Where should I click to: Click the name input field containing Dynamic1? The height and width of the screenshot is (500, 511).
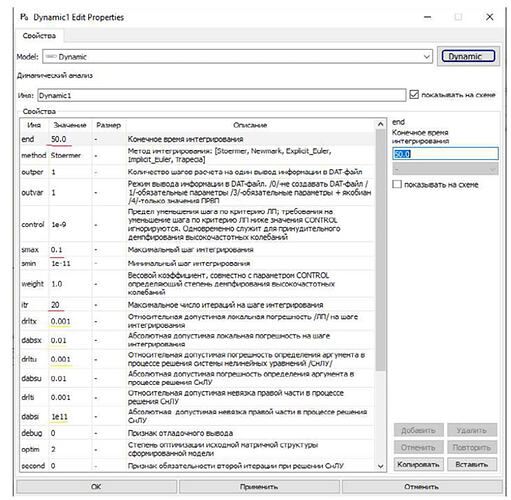pyautogui.click(x=222, y=95)
